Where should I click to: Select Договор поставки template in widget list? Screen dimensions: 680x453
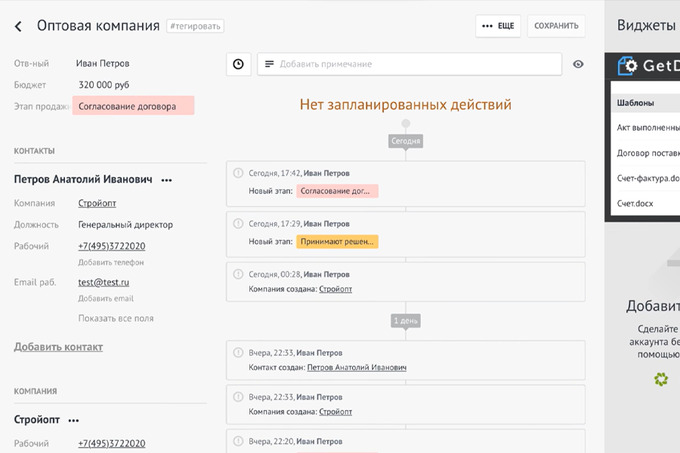(647, 153)
